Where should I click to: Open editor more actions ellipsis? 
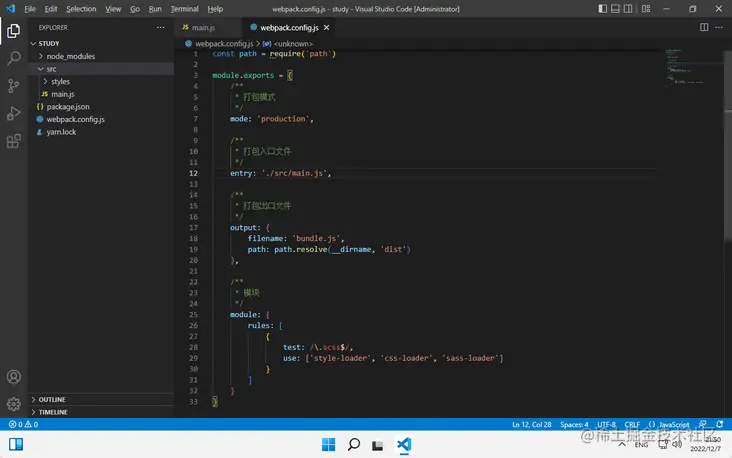pos(719,28)
